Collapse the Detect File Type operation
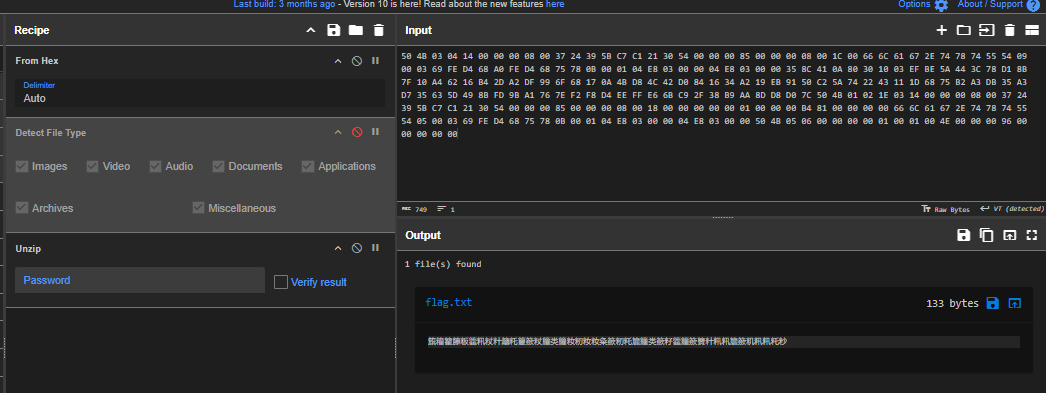 [338, 132]
